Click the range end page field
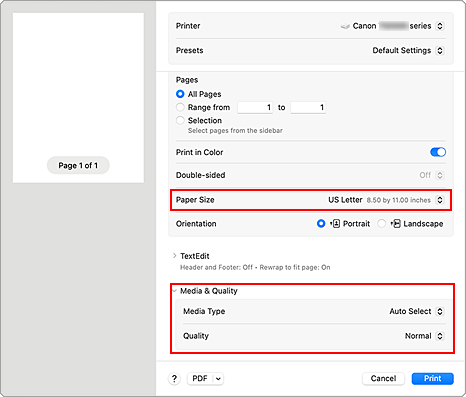The height and width of the screenshot is (397, 466). point(308,107)
